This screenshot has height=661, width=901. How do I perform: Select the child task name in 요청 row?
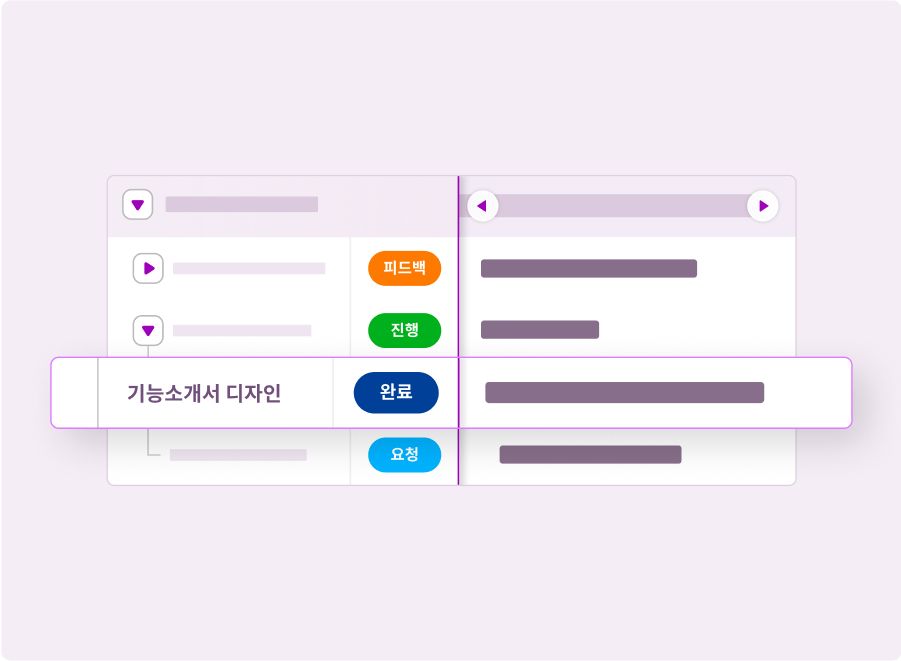click(238, 455)
